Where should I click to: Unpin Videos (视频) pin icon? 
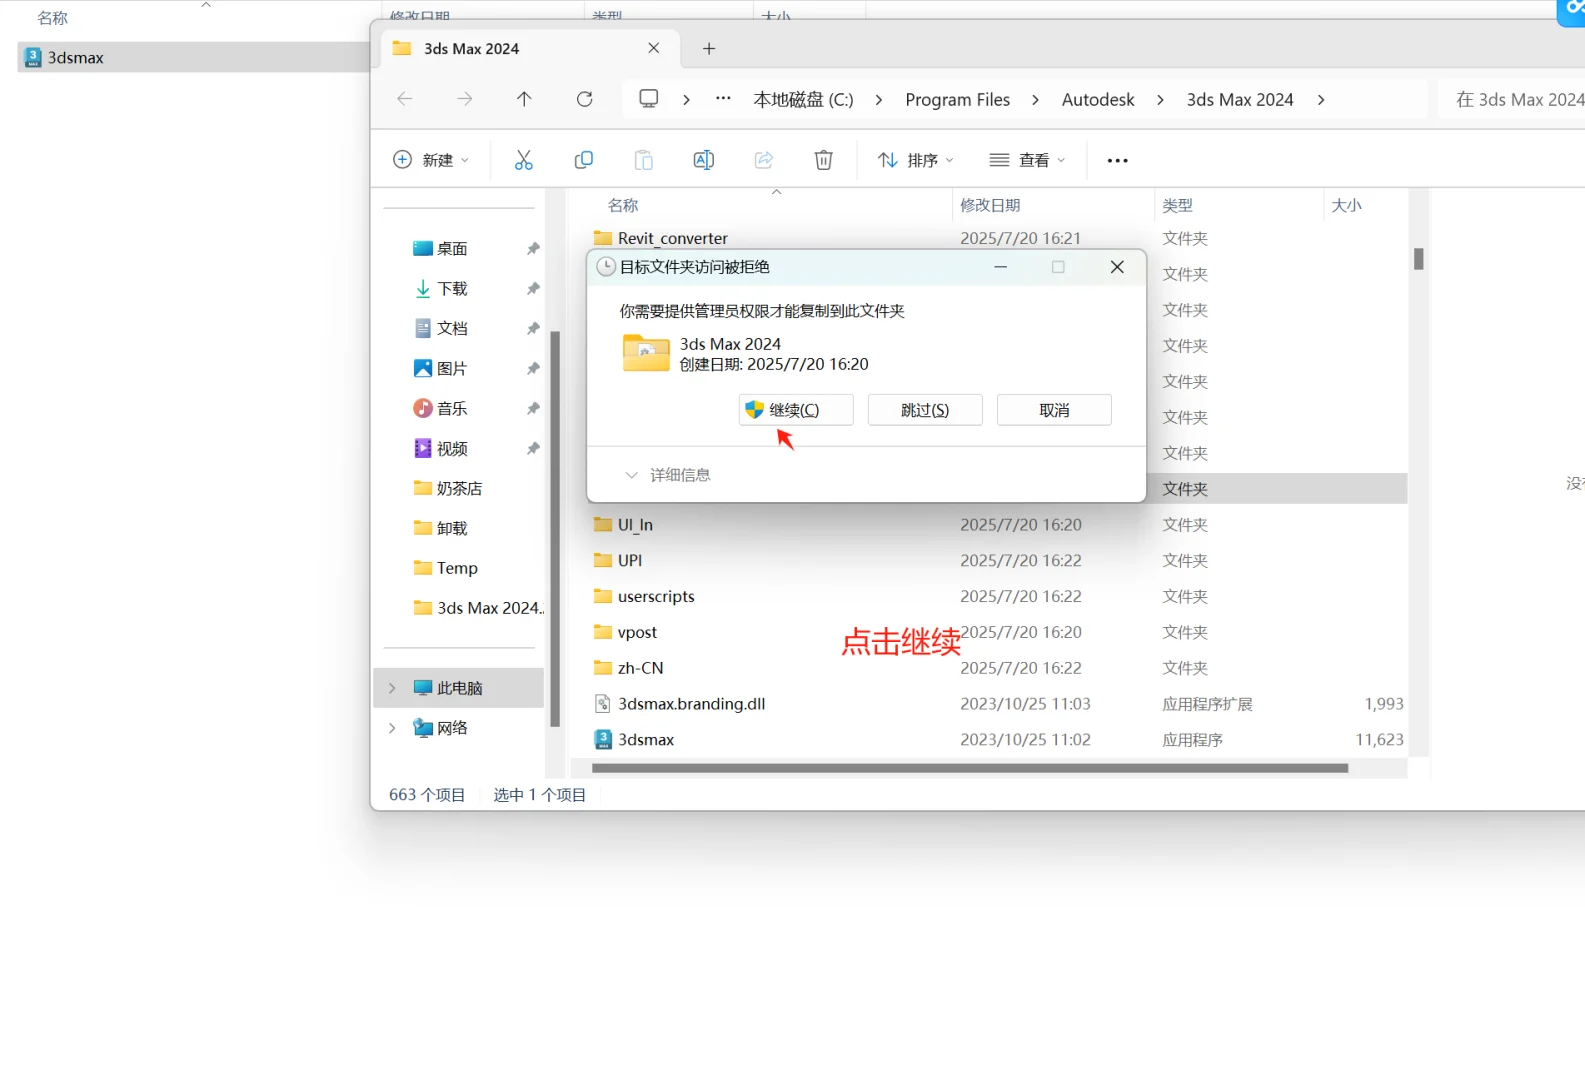point(533,448)
